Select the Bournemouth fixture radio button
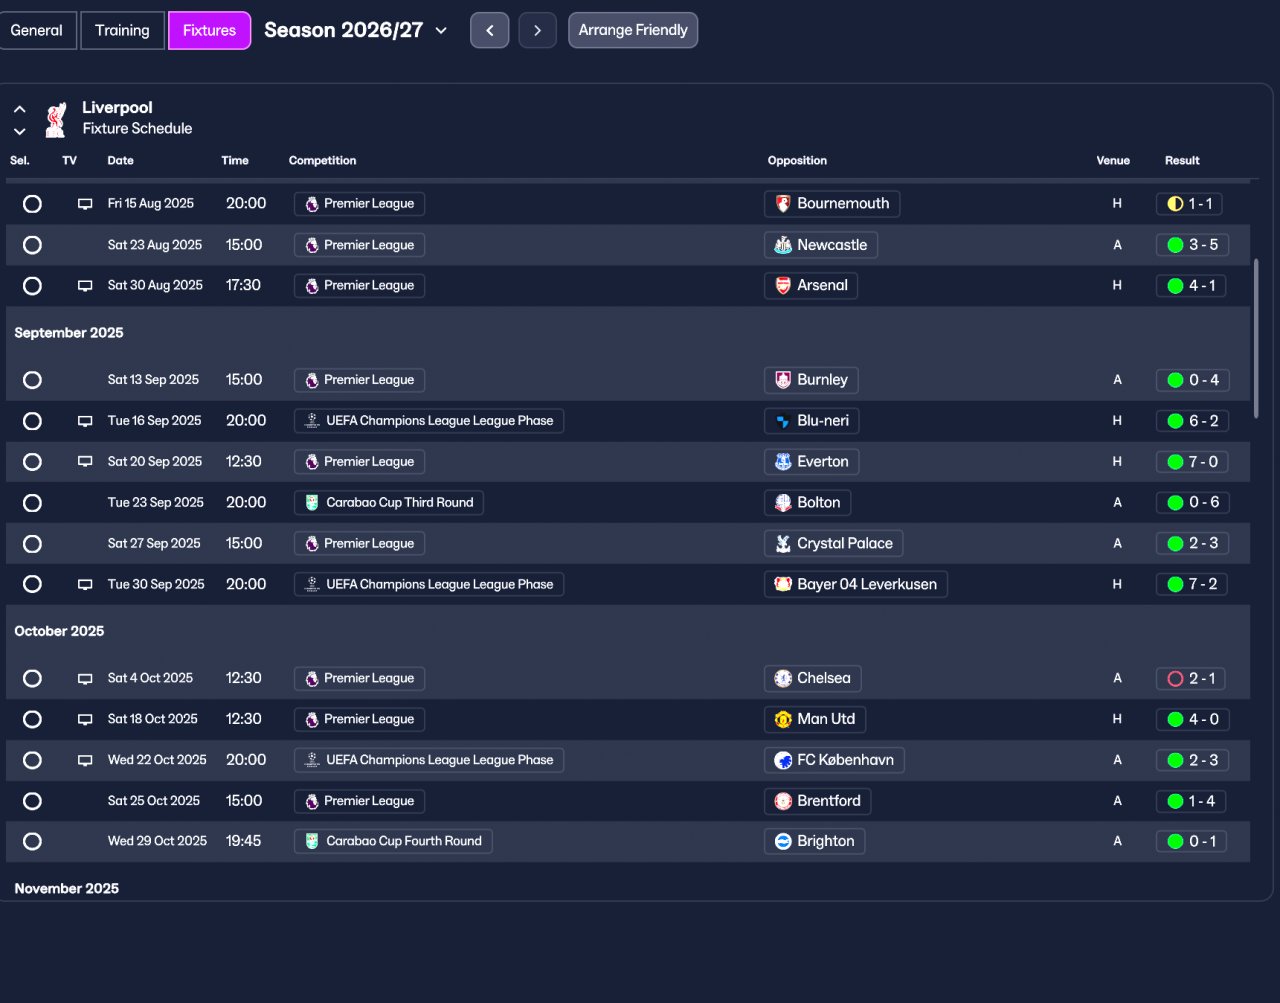Screen dimensions: 1280x1003 (32, 204)
